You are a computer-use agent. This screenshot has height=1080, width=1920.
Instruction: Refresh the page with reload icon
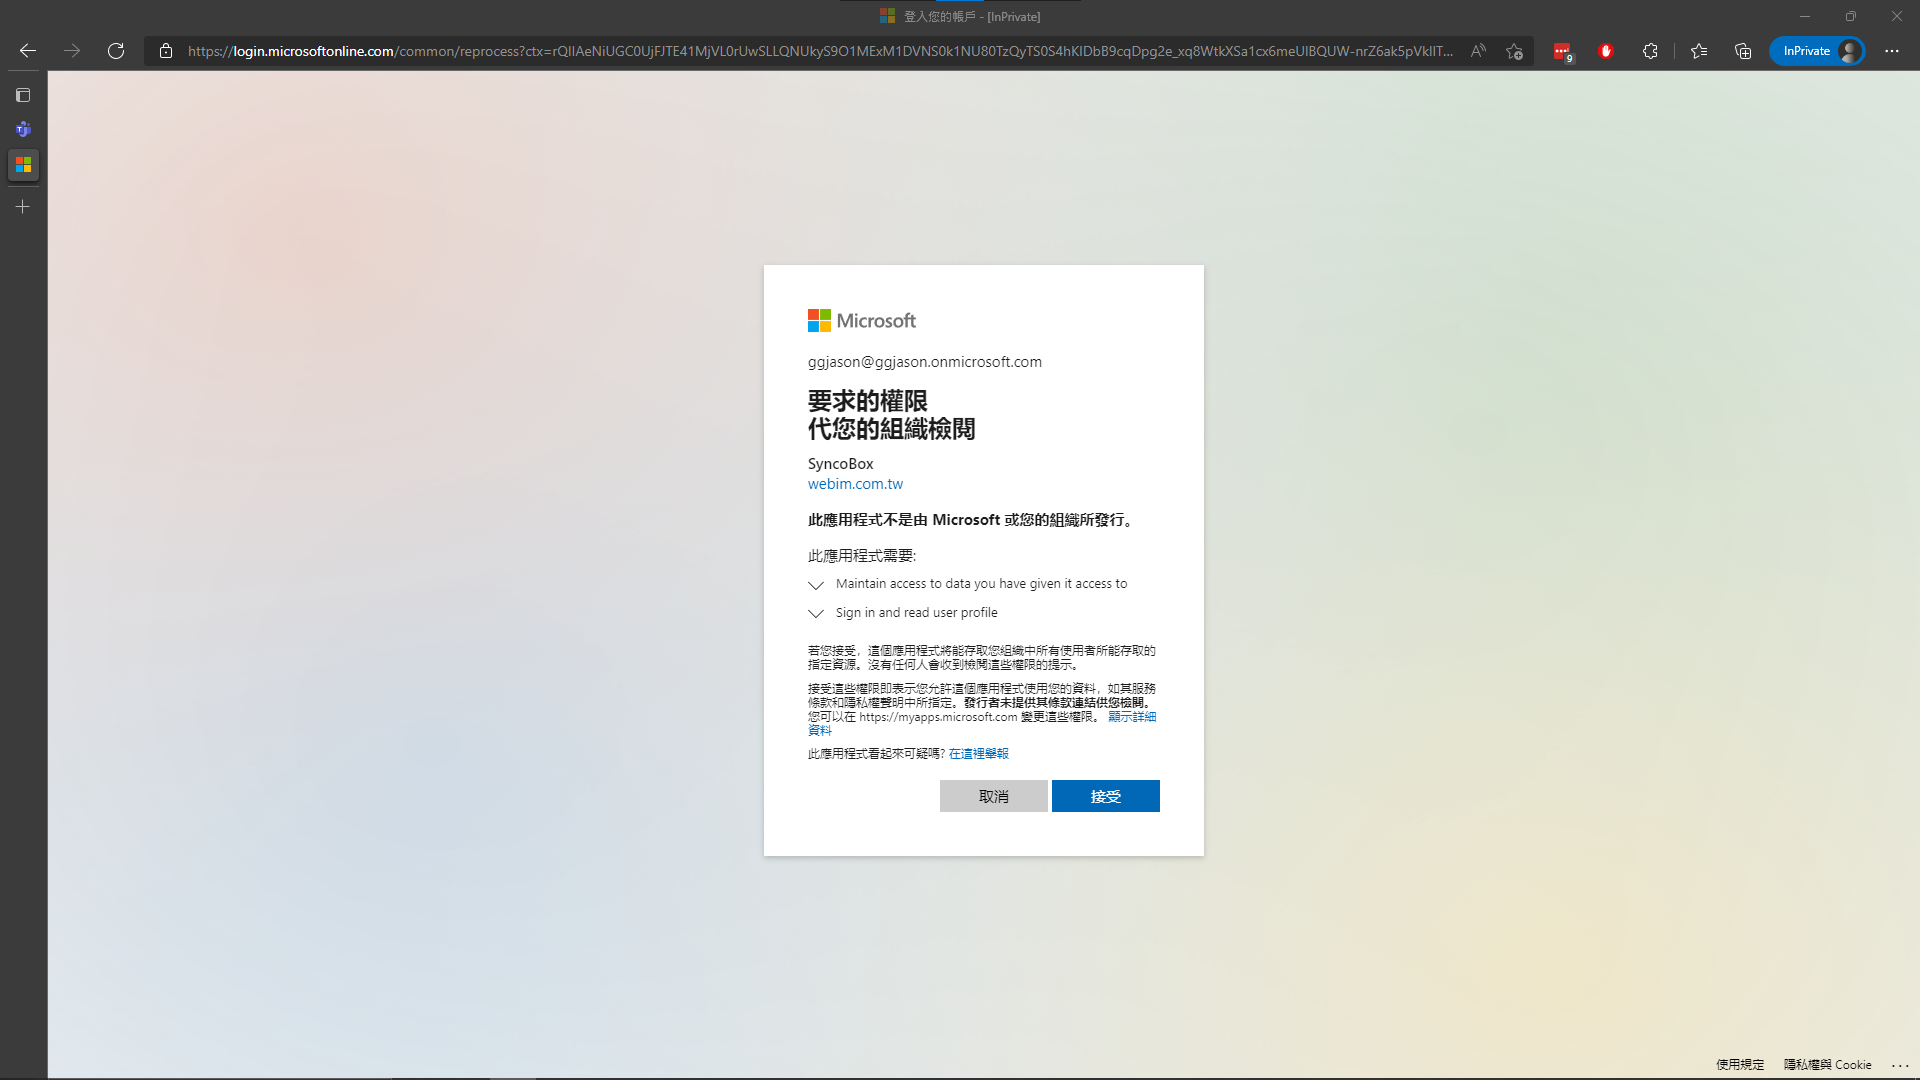tap(116, 51)
